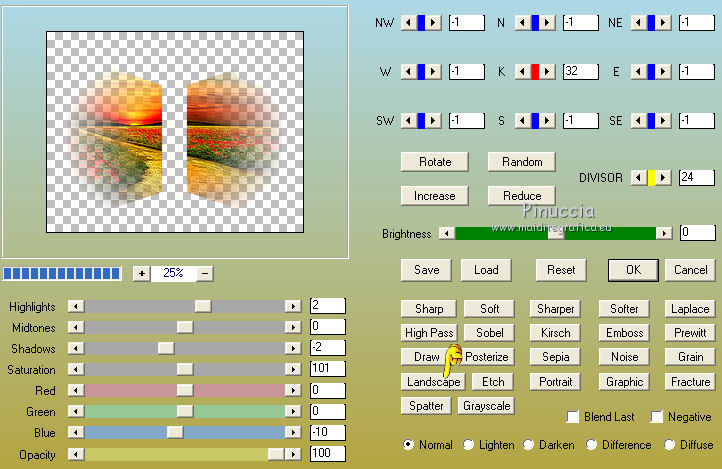Screen dimensions: 722x469
Task: Apply the Sharp preset
Action: 429,308
